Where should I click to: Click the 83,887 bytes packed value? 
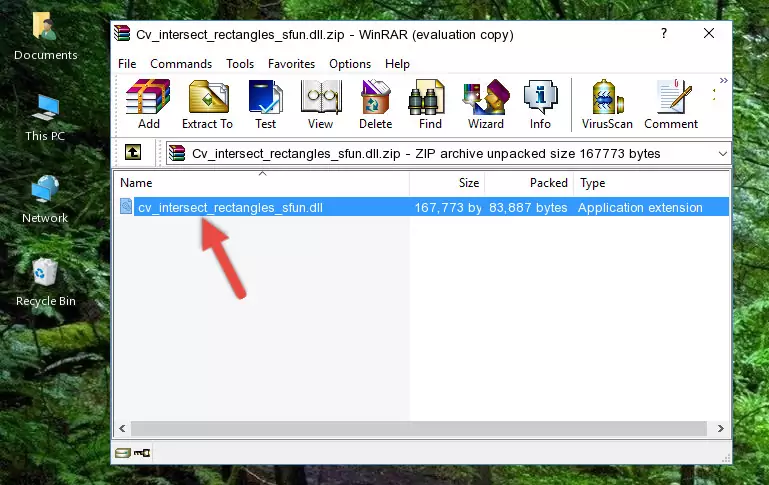(528, 207)
